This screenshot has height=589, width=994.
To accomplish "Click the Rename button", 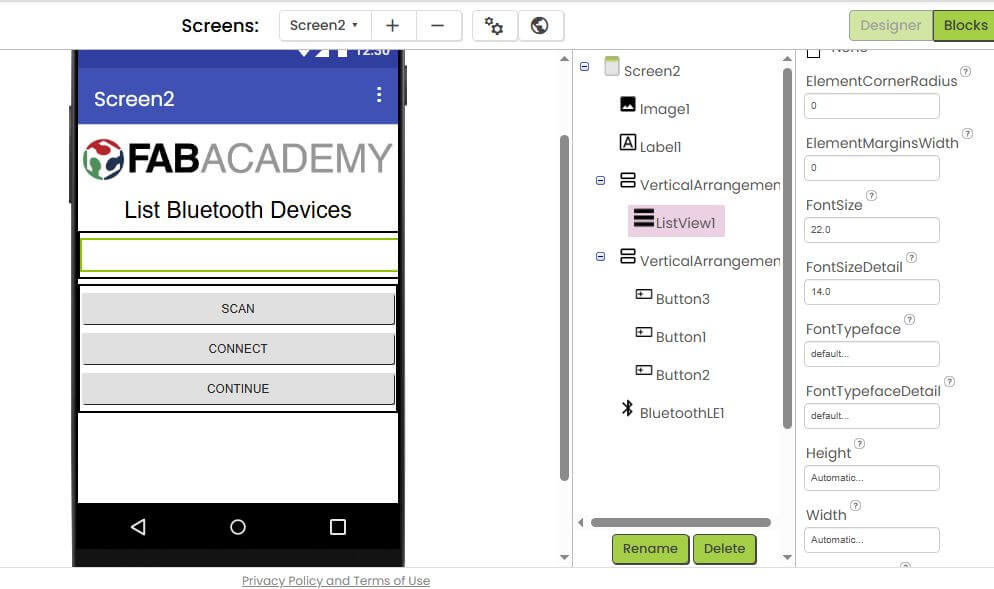I will click(650, 548).
